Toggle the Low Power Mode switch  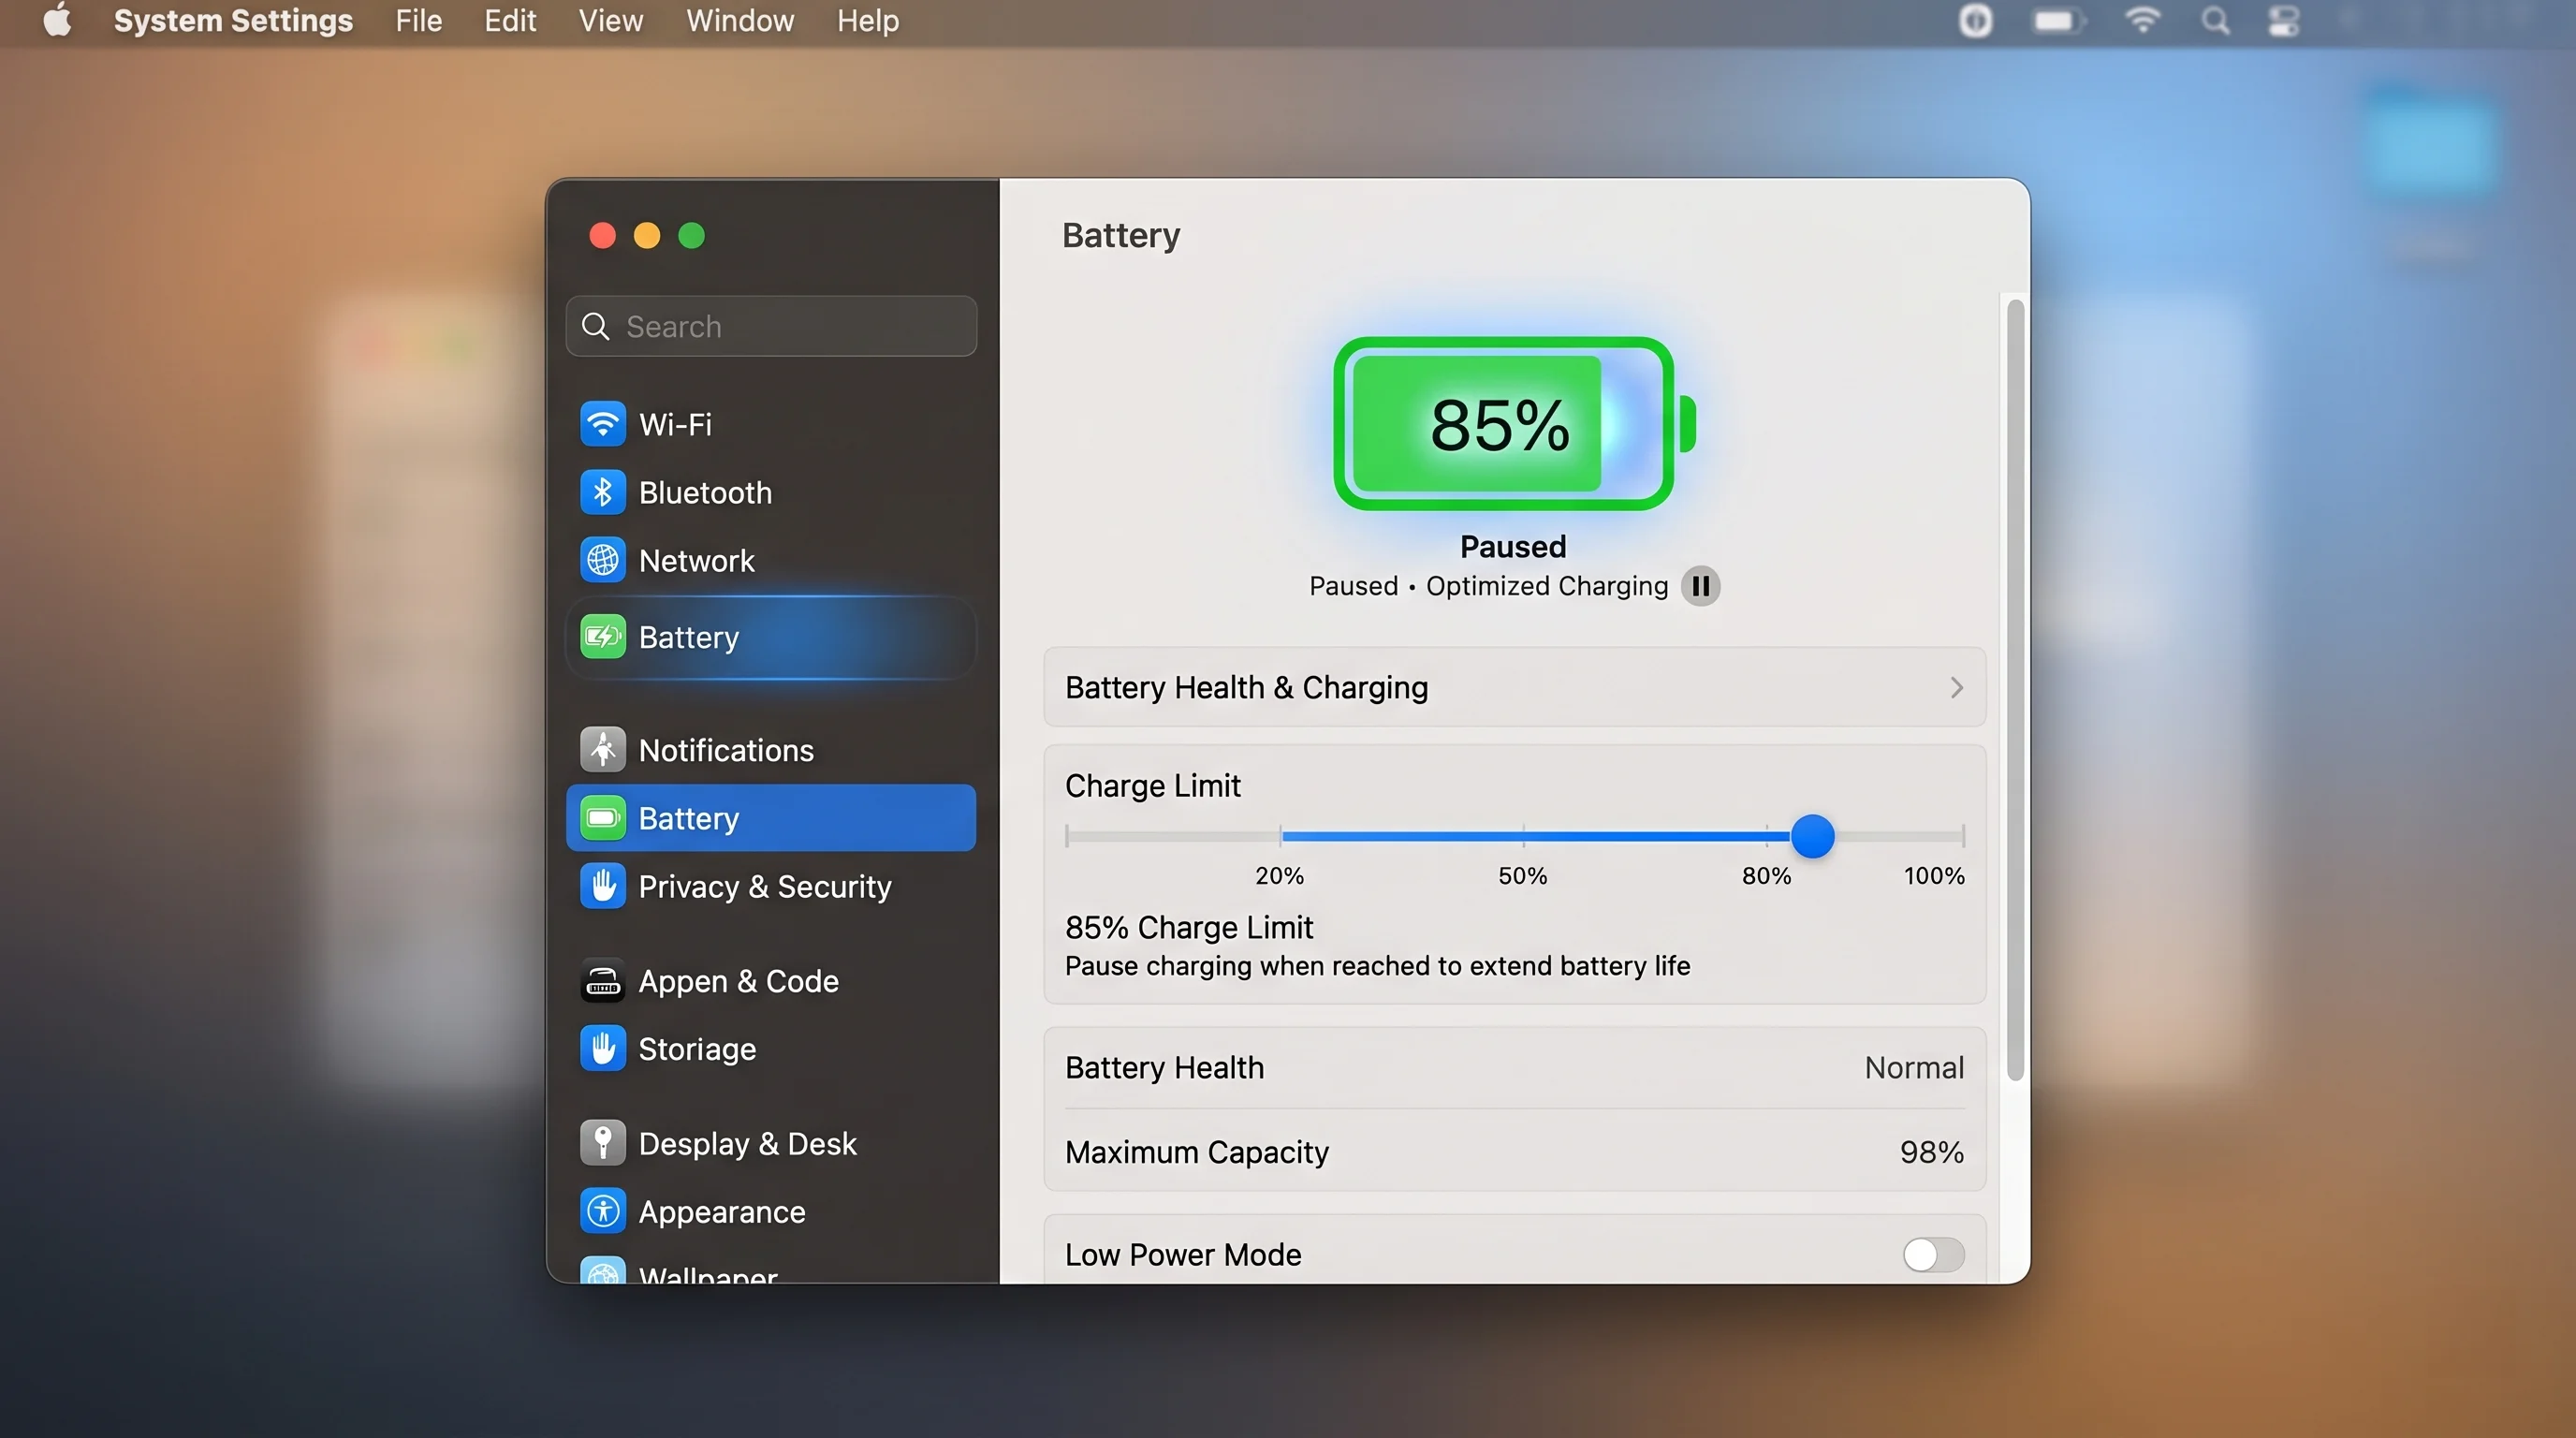coord(1933,1254)
